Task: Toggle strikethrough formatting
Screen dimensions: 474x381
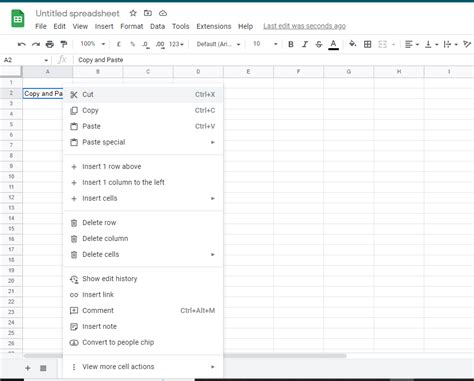Action: pyautogui.click(x=319, y=44)
